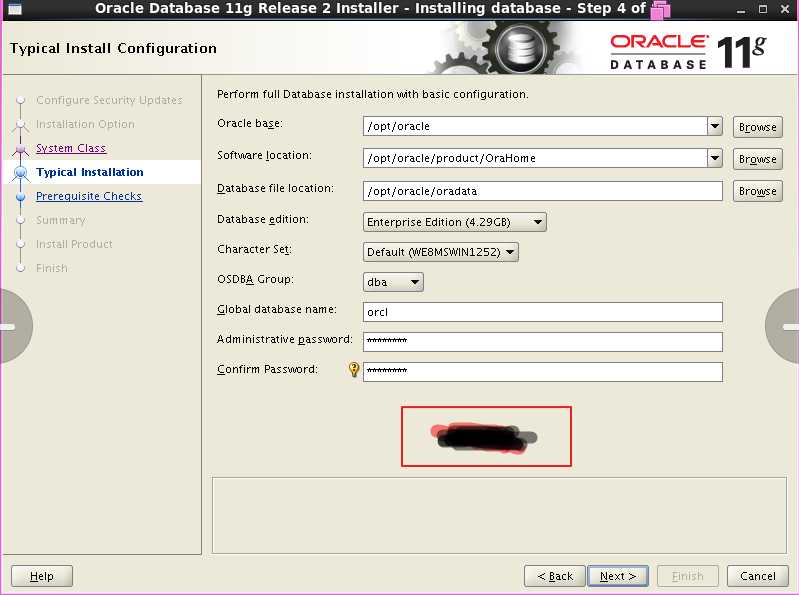Screen dimensions: 799x595
Task: Focus the Database file location field
Action: pyautogui.click(x=543, y=191)
